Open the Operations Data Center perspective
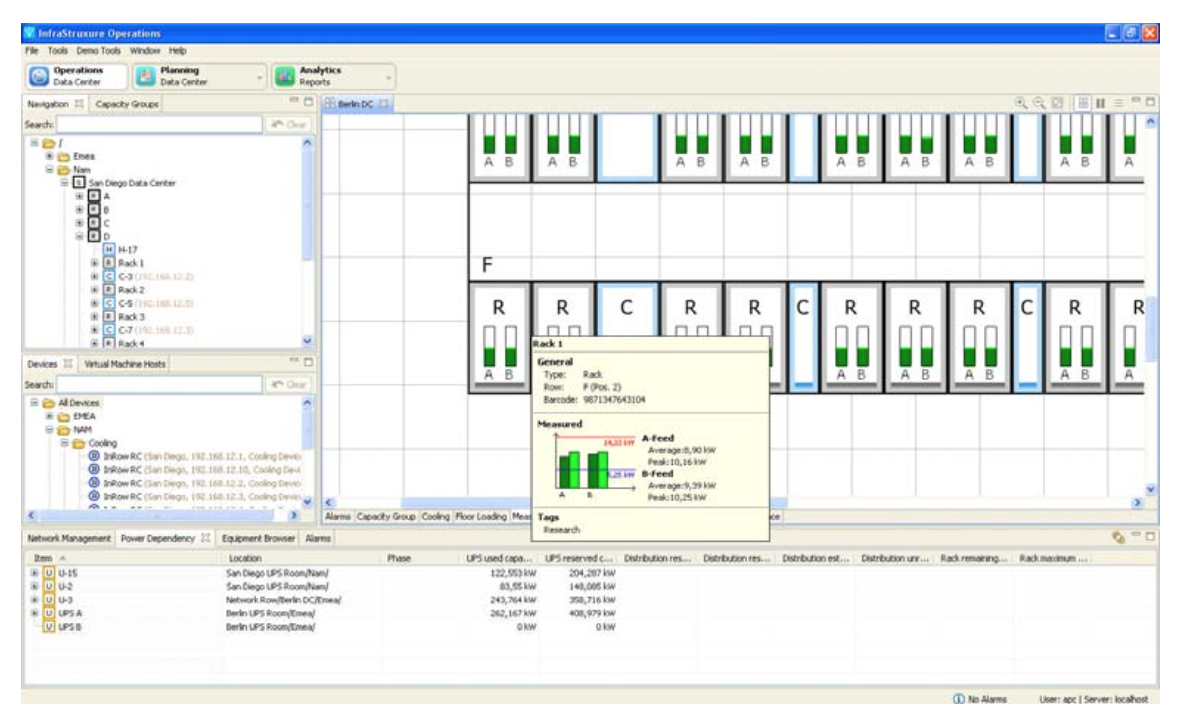Image resolution: width=1180 pixels, height=724 pixels. click(x=77, y=76)
